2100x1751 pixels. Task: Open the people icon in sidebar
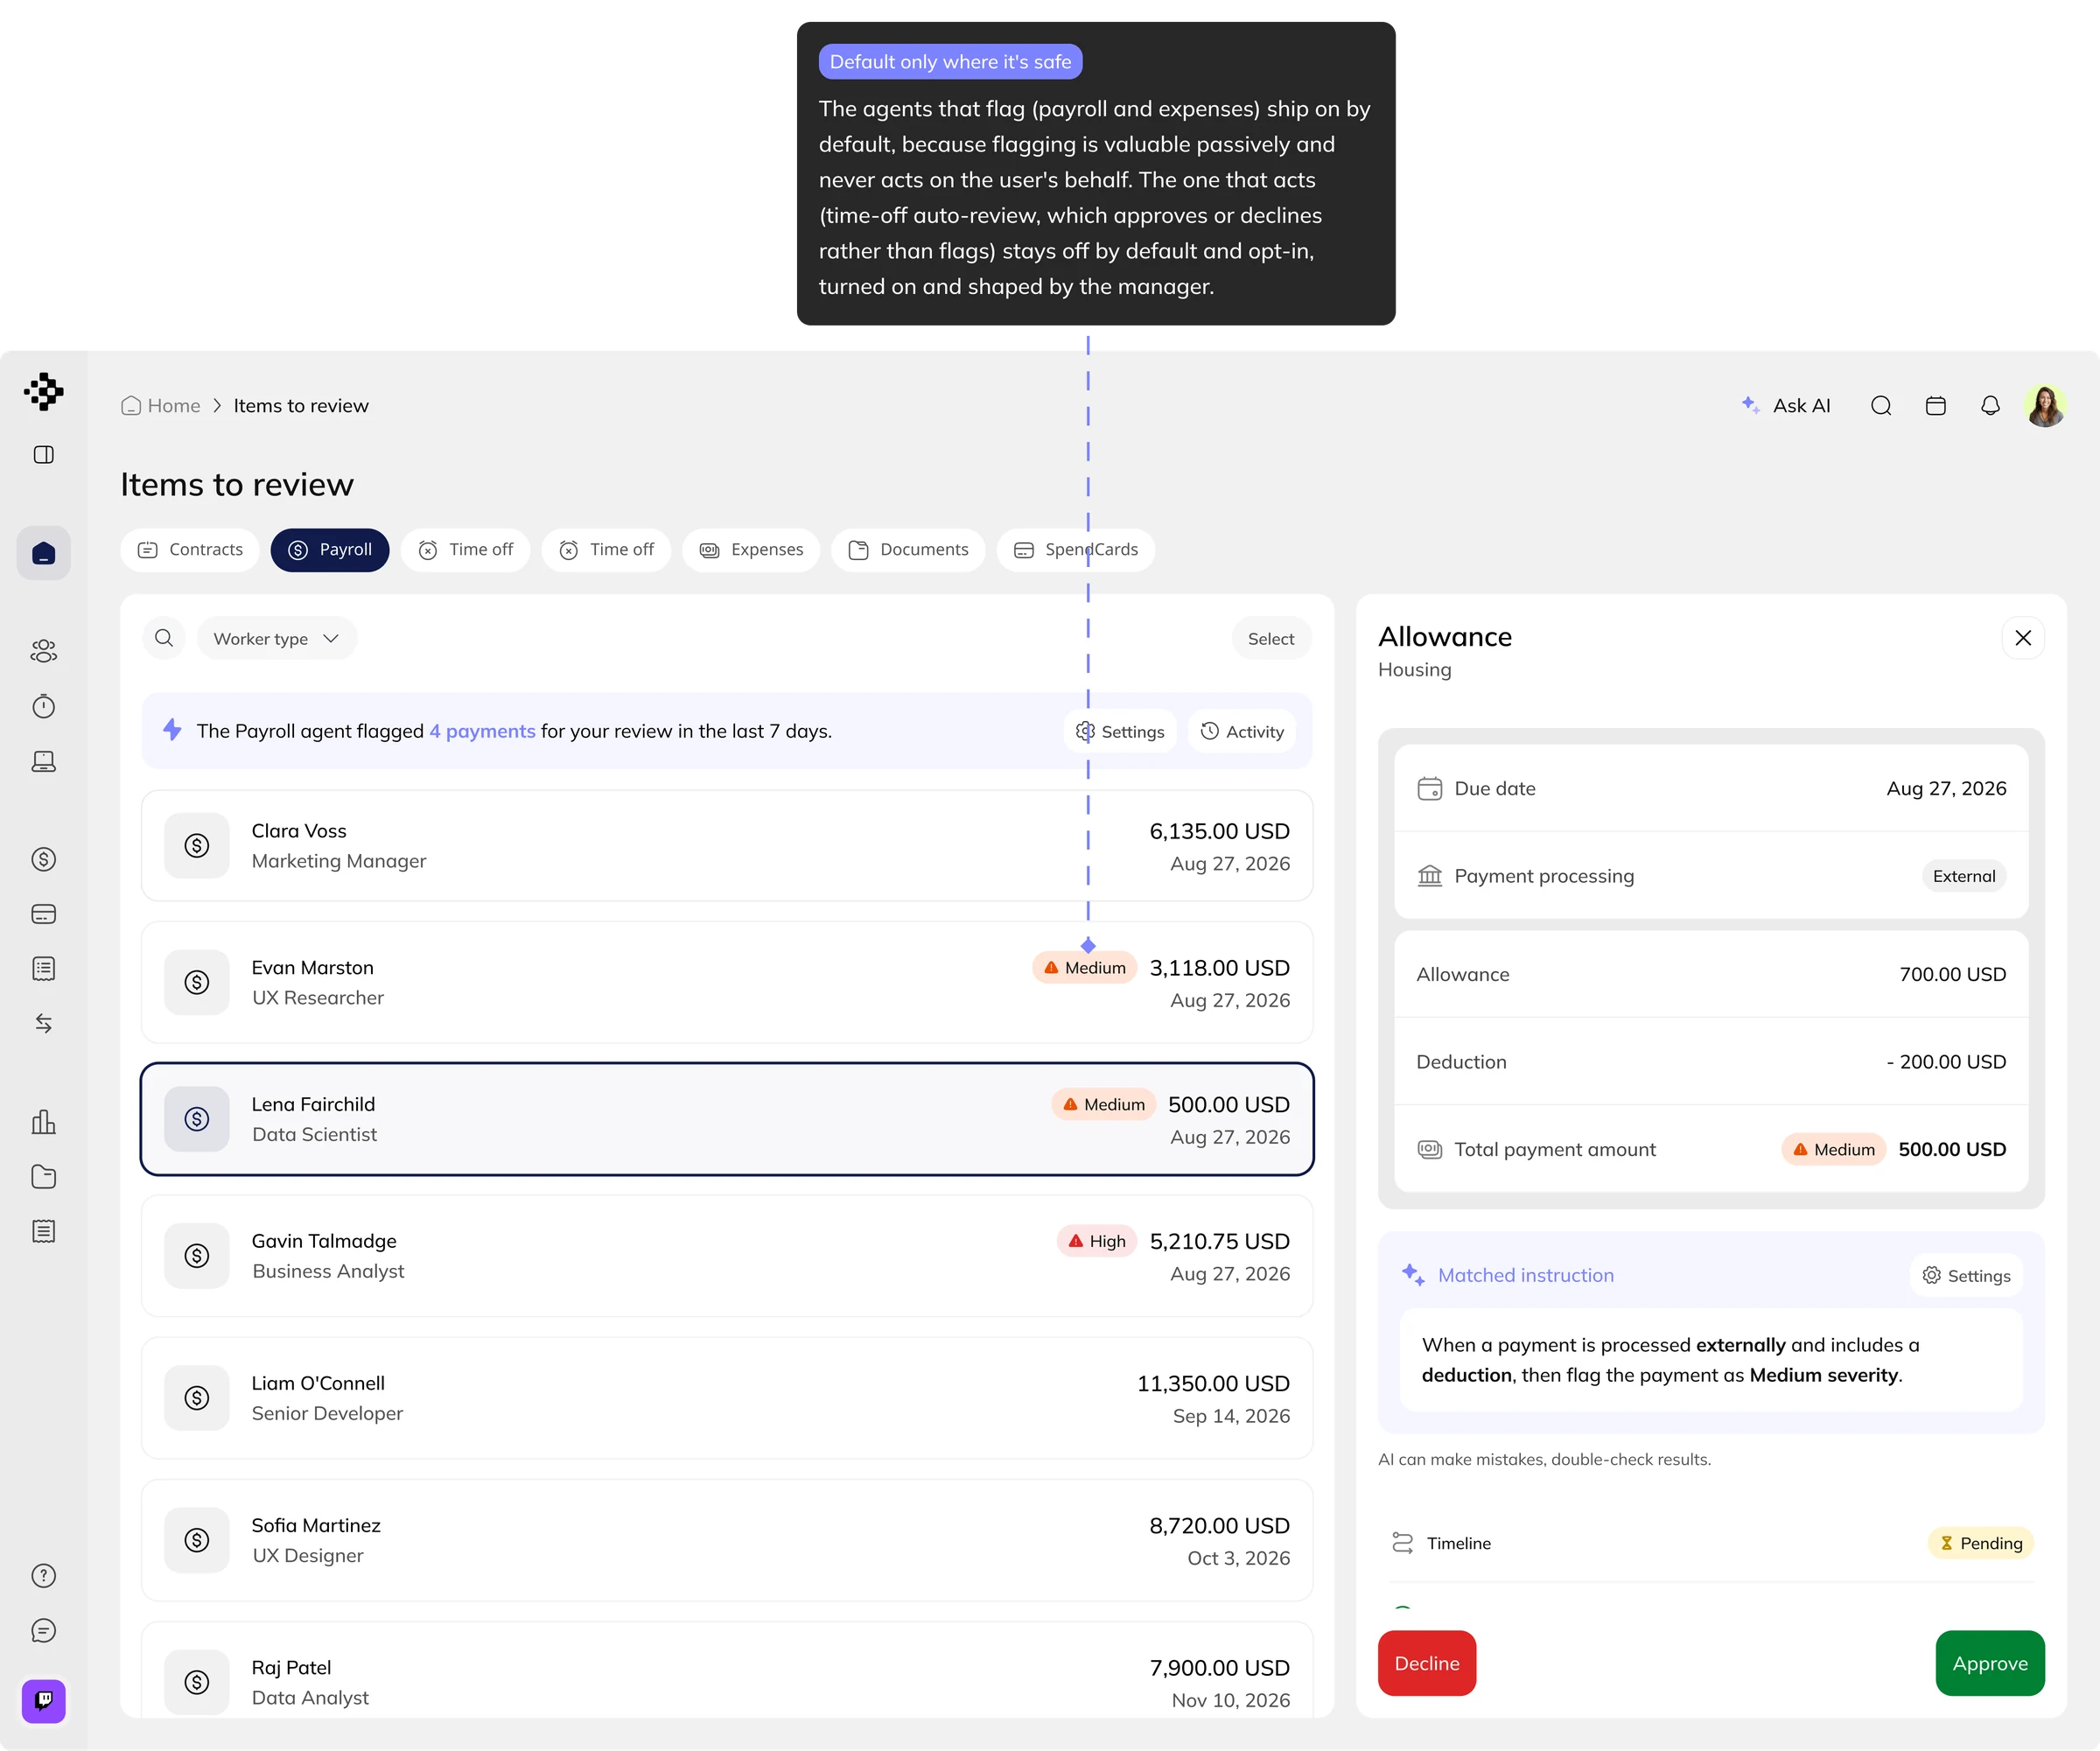(x=43, y=652)
